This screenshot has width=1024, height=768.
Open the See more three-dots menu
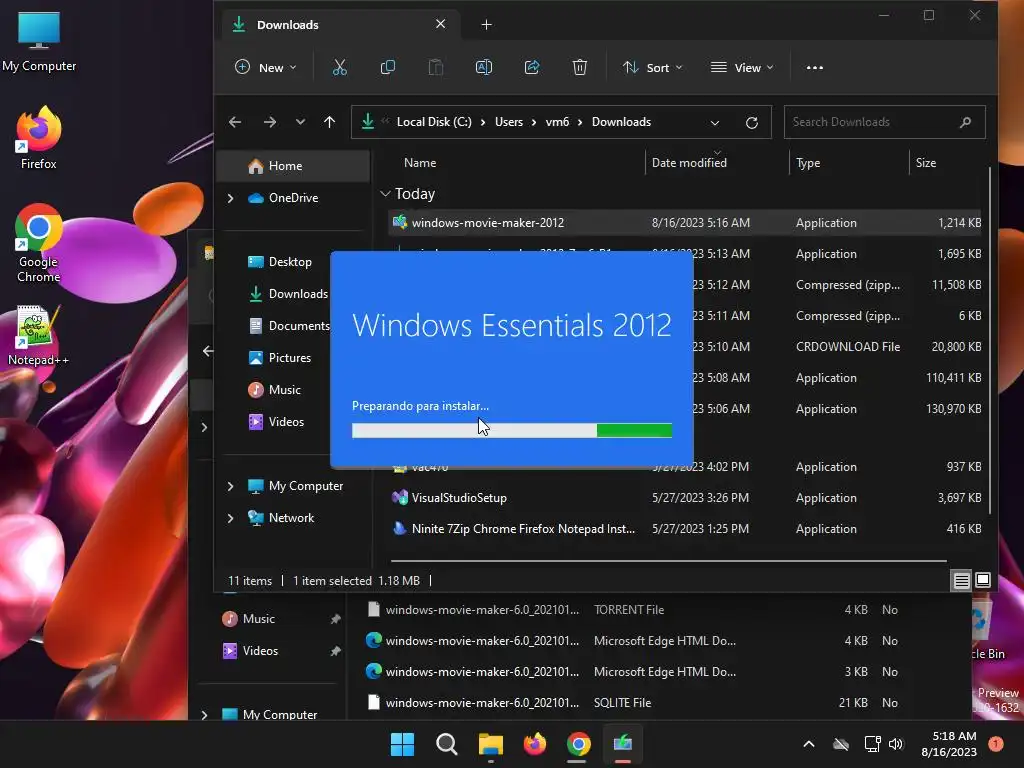point(814,67)
